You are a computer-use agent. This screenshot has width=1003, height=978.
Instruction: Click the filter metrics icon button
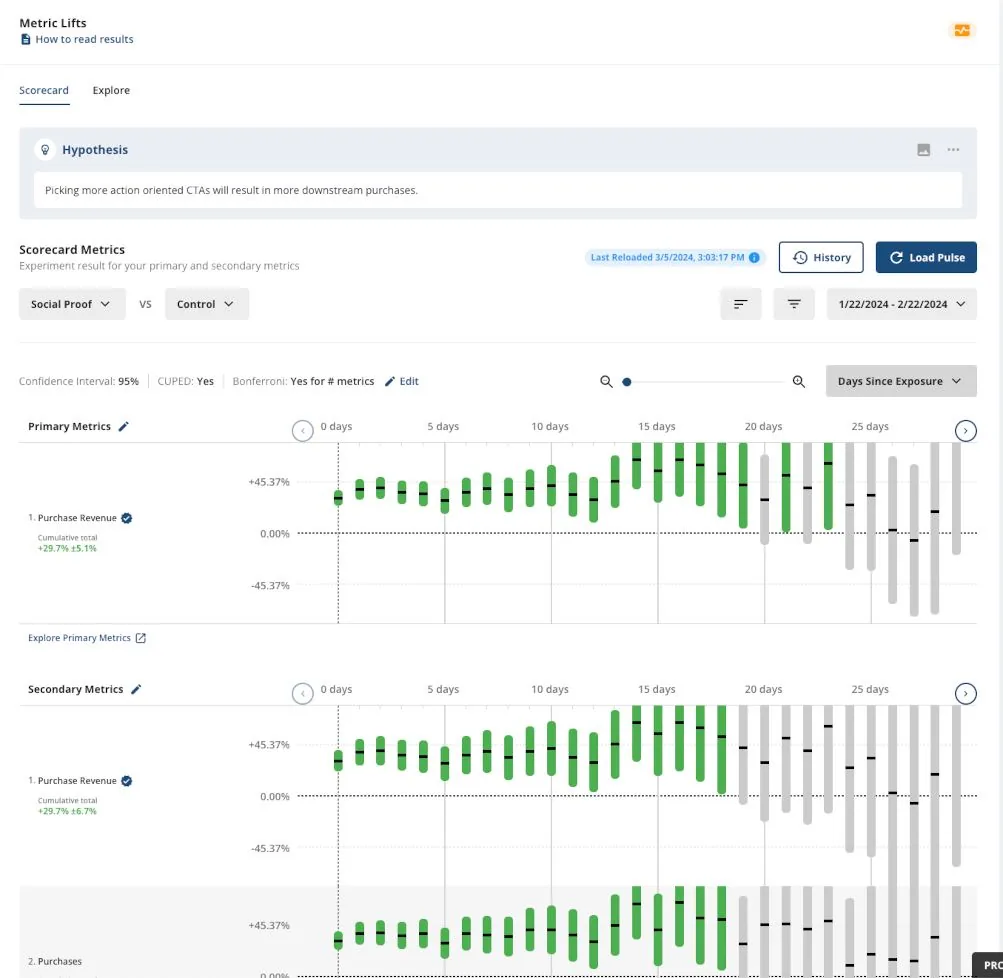pos(794,304)
